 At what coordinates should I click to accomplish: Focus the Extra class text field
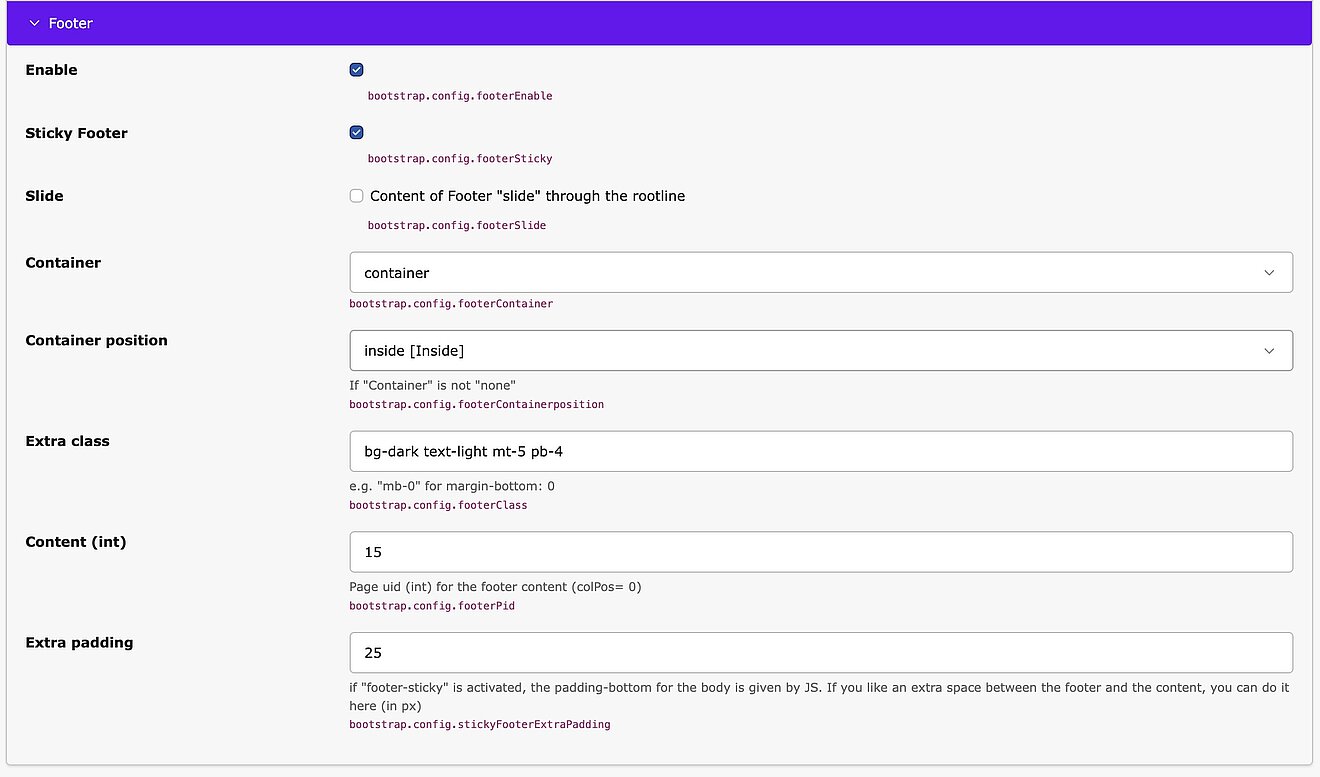tap(820, 451)
